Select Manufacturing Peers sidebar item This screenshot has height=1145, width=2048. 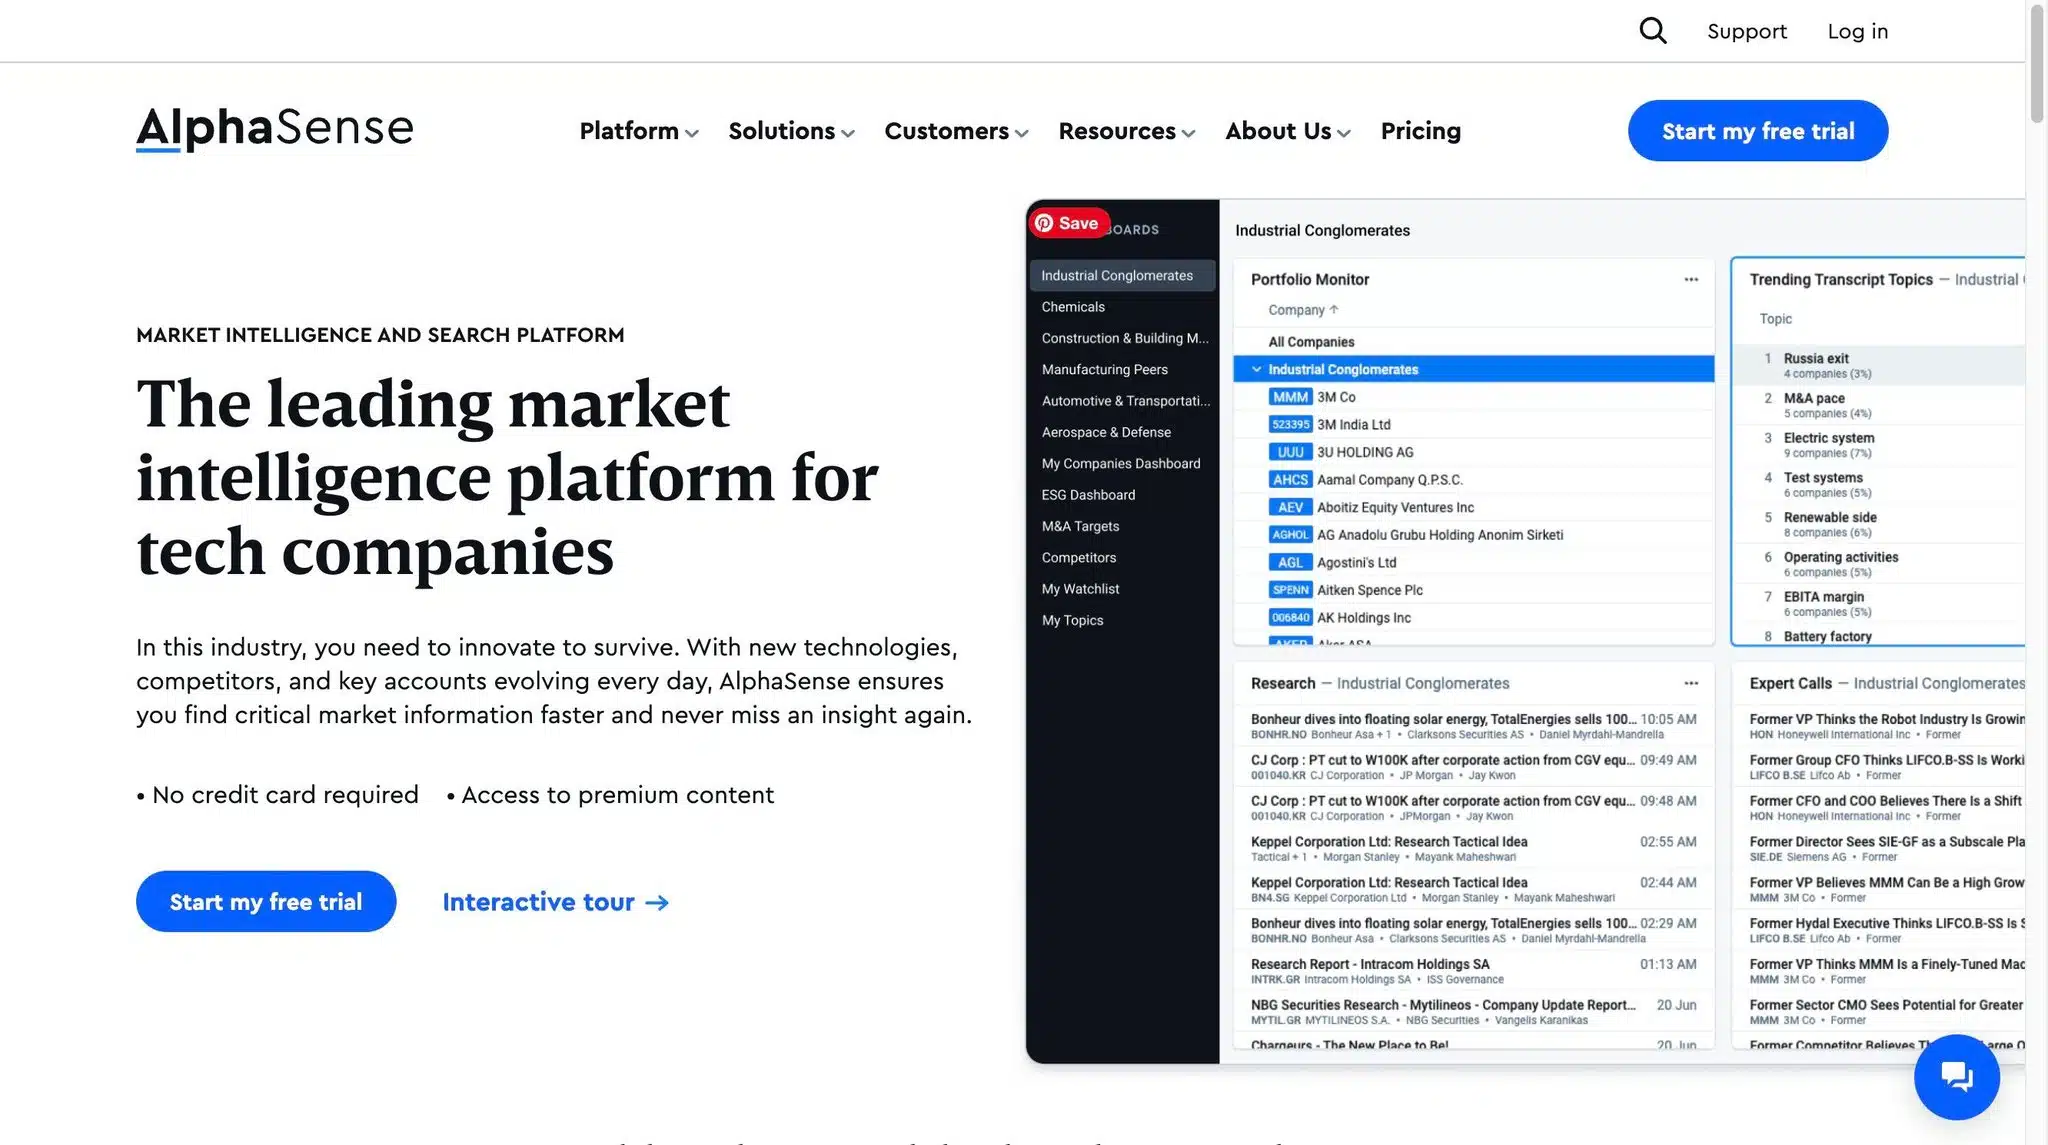(1104, 369)
